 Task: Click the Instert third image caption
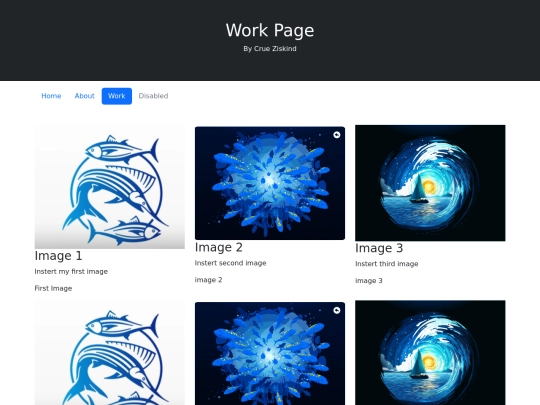tap(387, 264)
